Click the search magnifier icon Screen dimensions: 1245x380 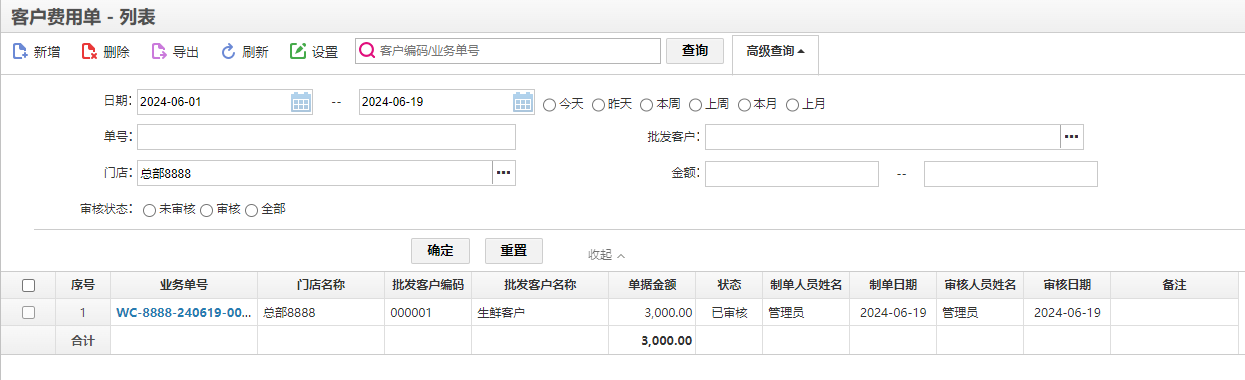tap(367, 51)
